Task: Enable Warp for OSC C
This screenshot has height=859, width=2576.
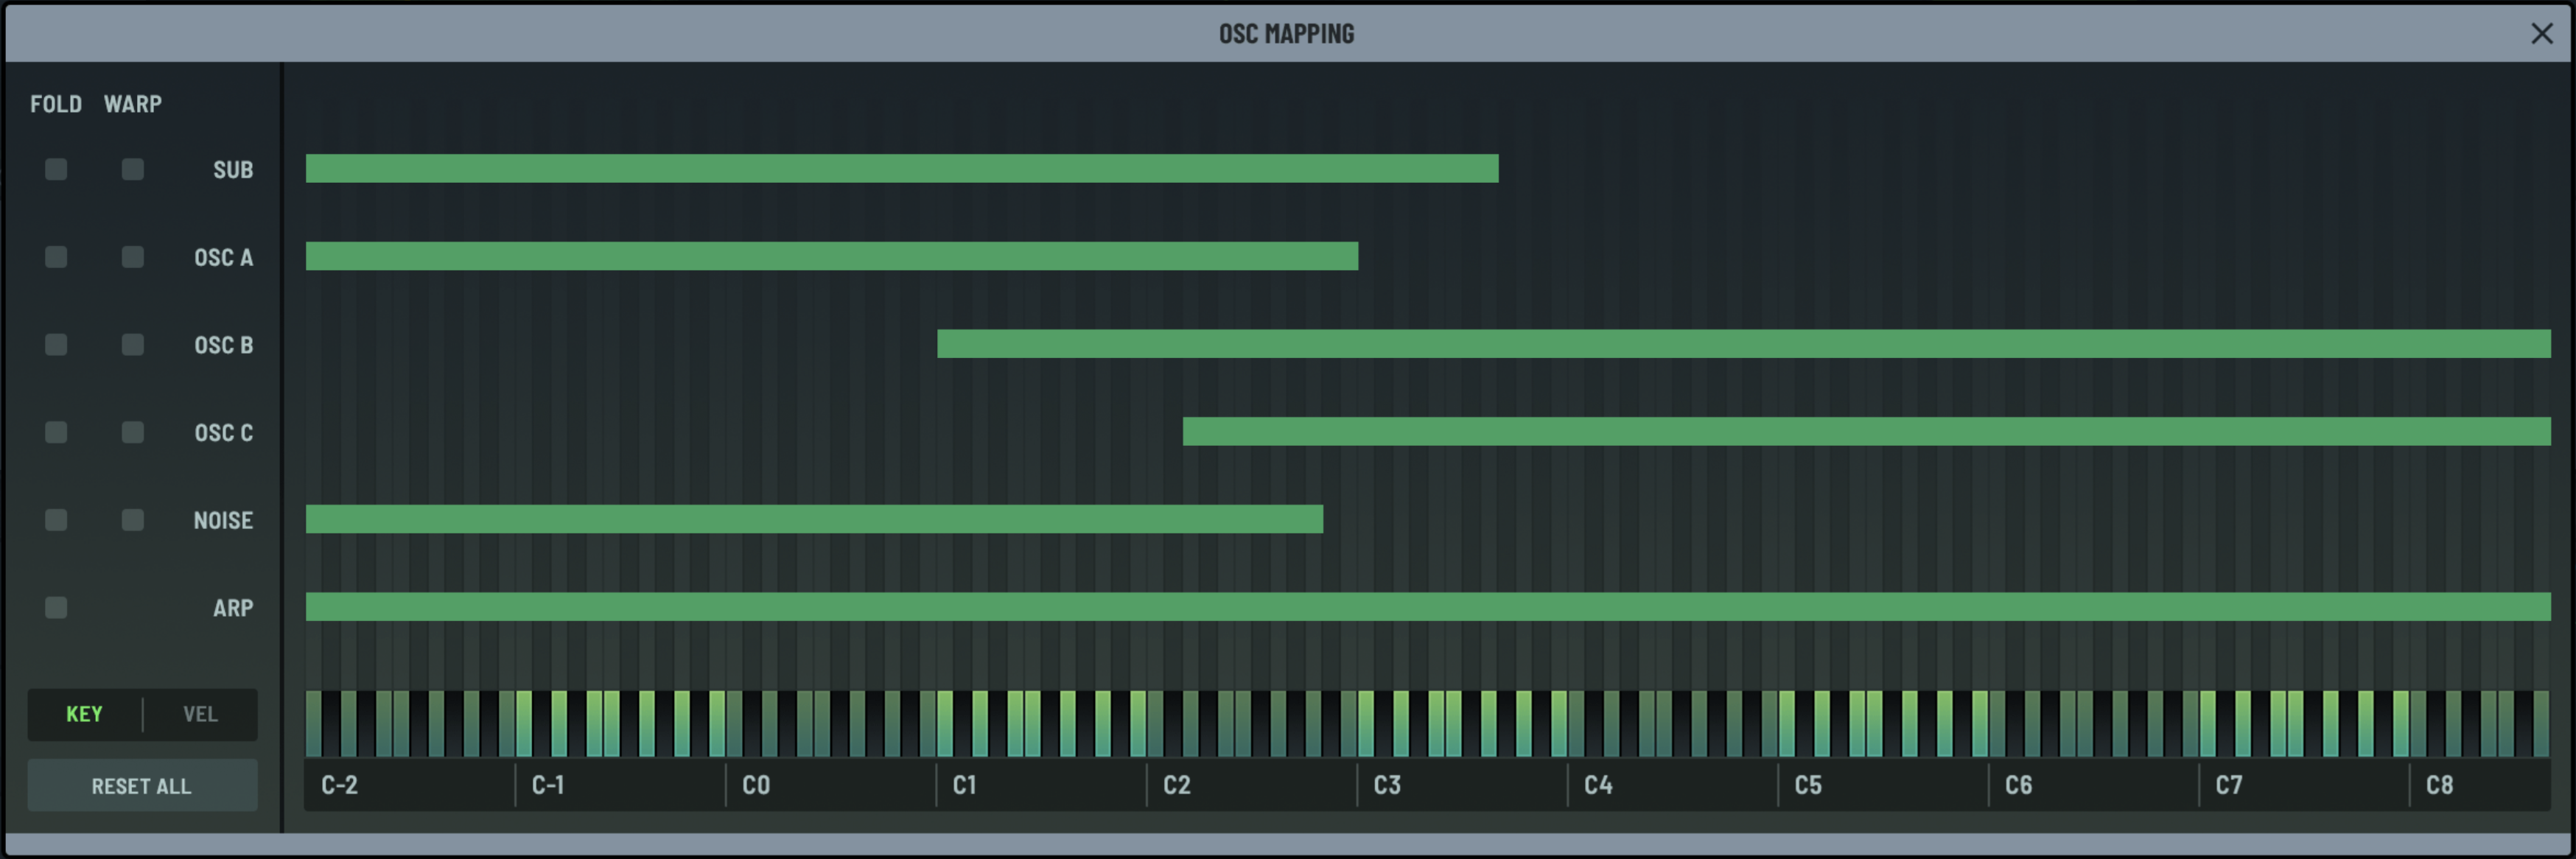Action: tap(132, 432)
